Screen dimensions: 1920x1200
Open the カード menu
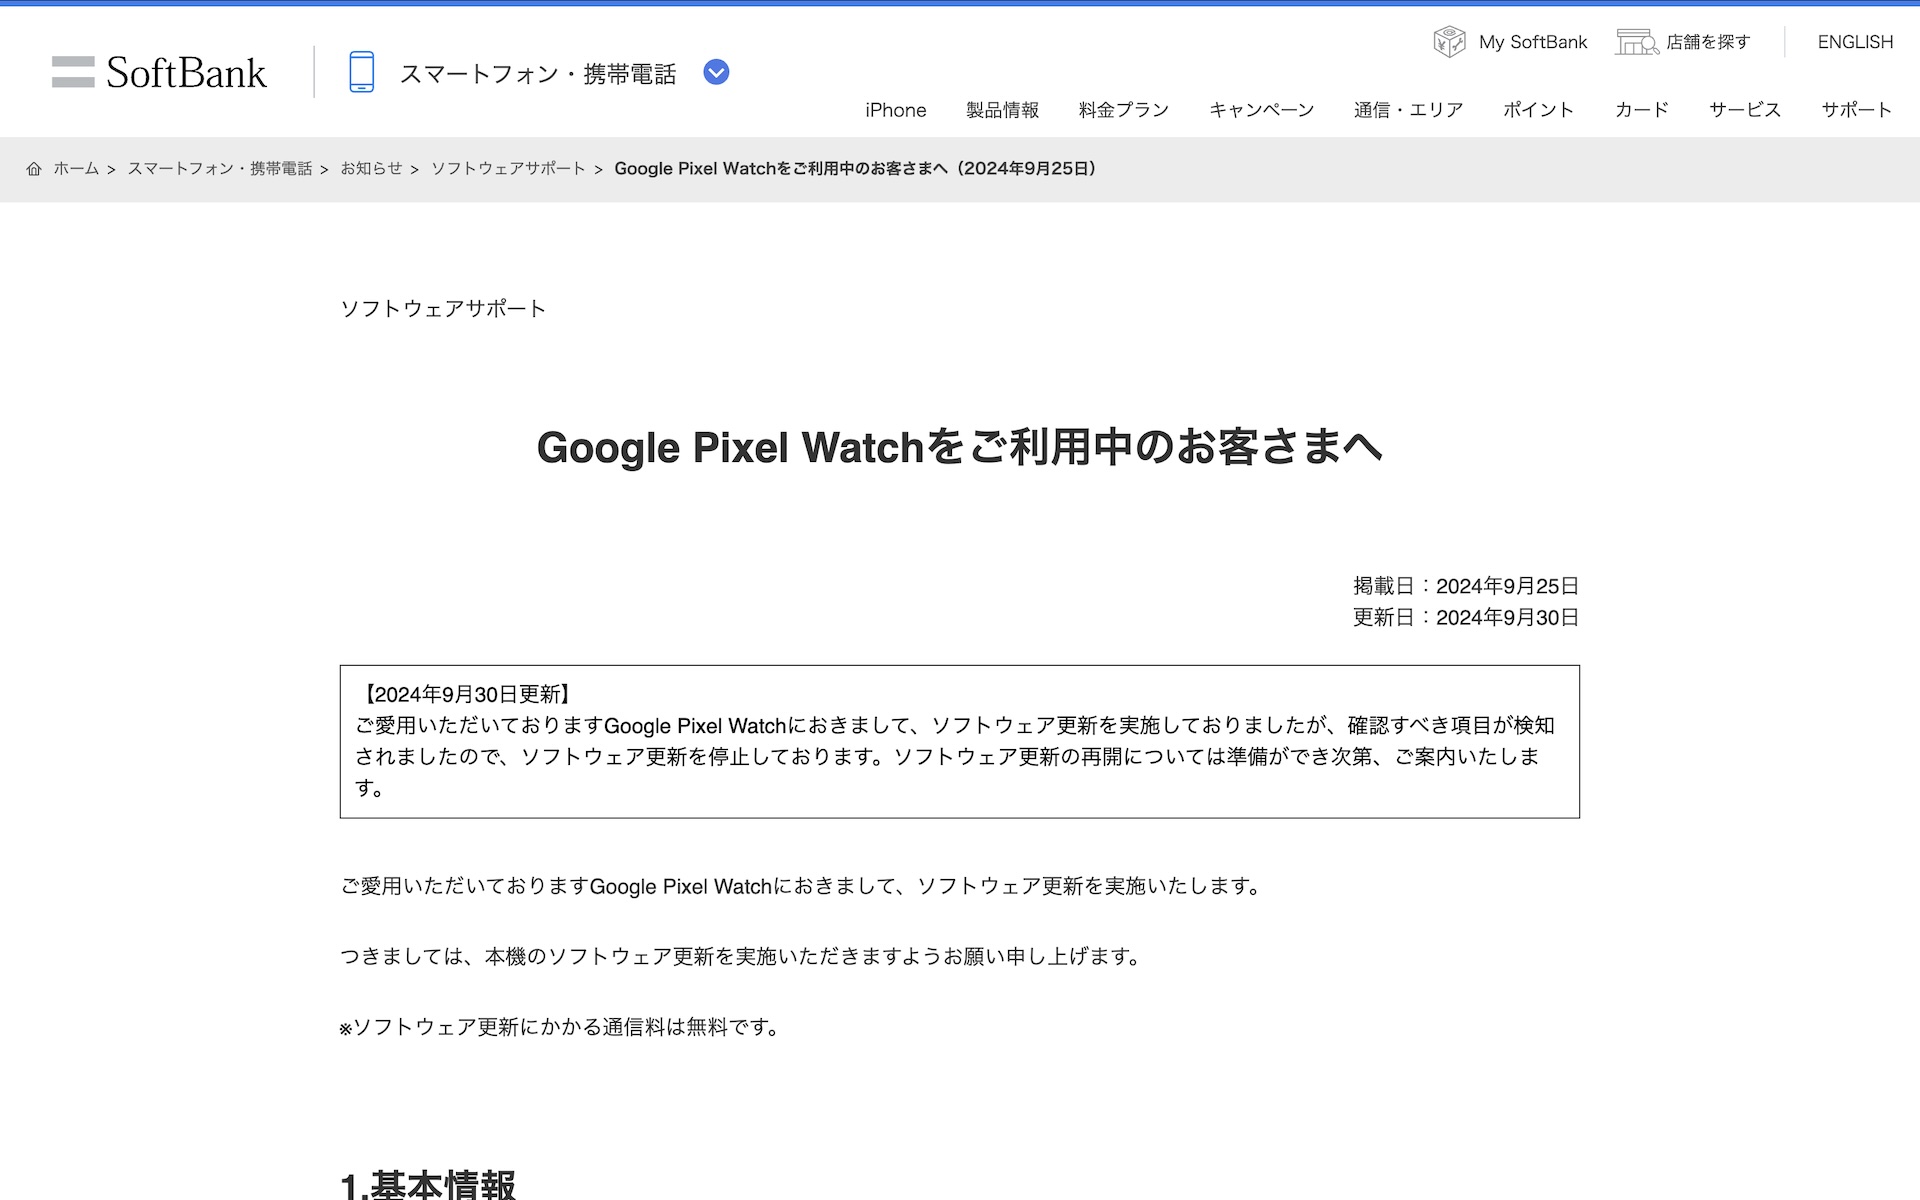pos(1641,110)
